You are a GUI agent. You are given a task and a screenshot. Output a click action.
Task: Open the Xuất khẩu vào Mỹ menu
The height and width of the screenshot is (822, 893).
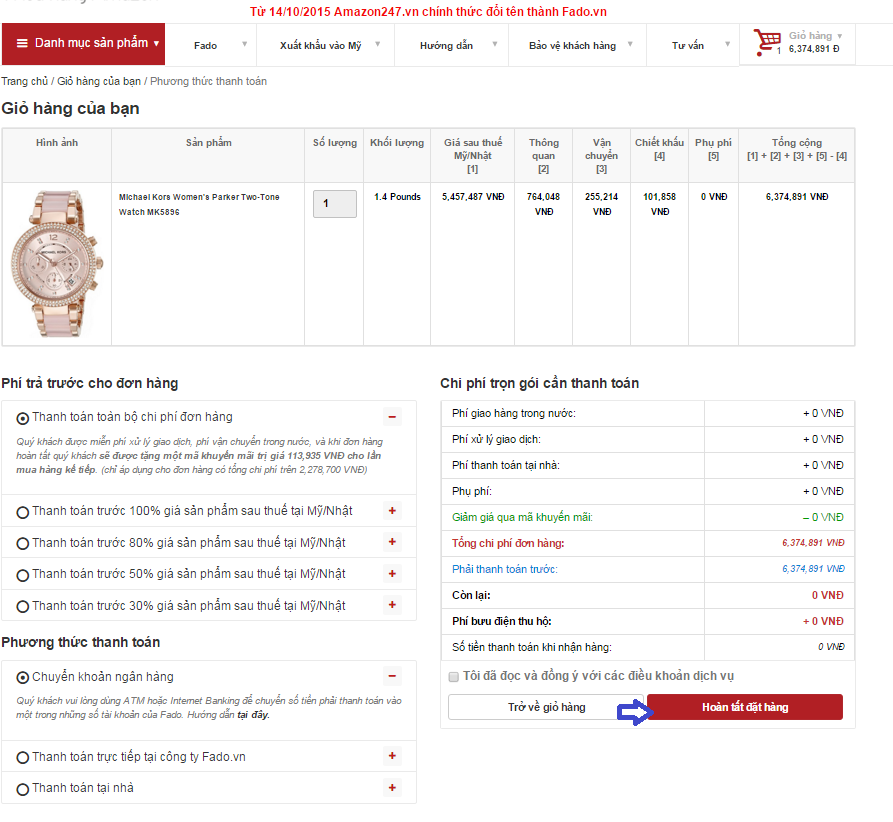pos(320,46)
